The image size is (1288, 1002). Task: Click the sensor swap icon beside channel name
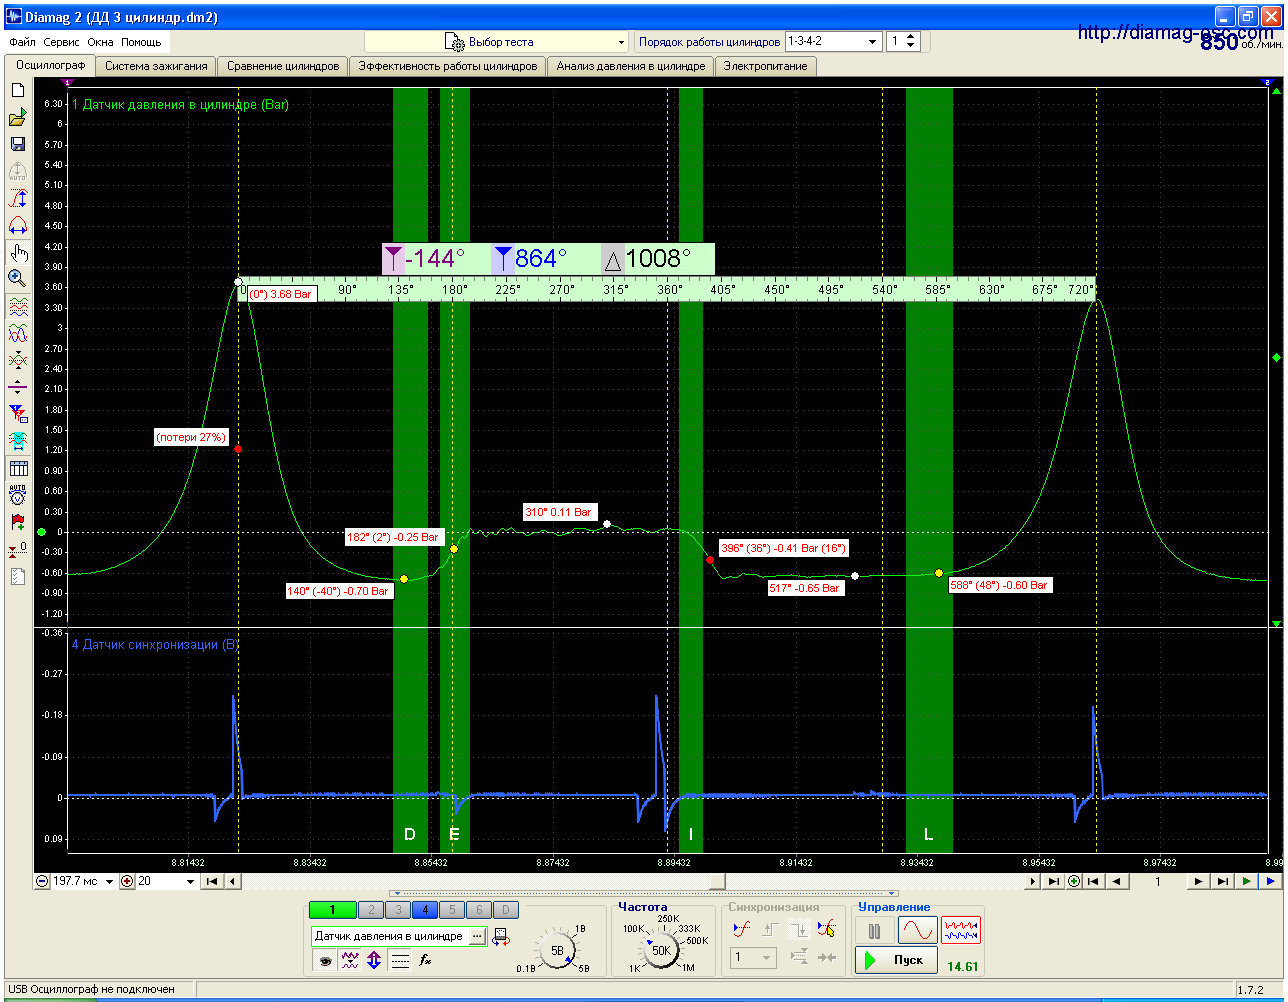500,937
